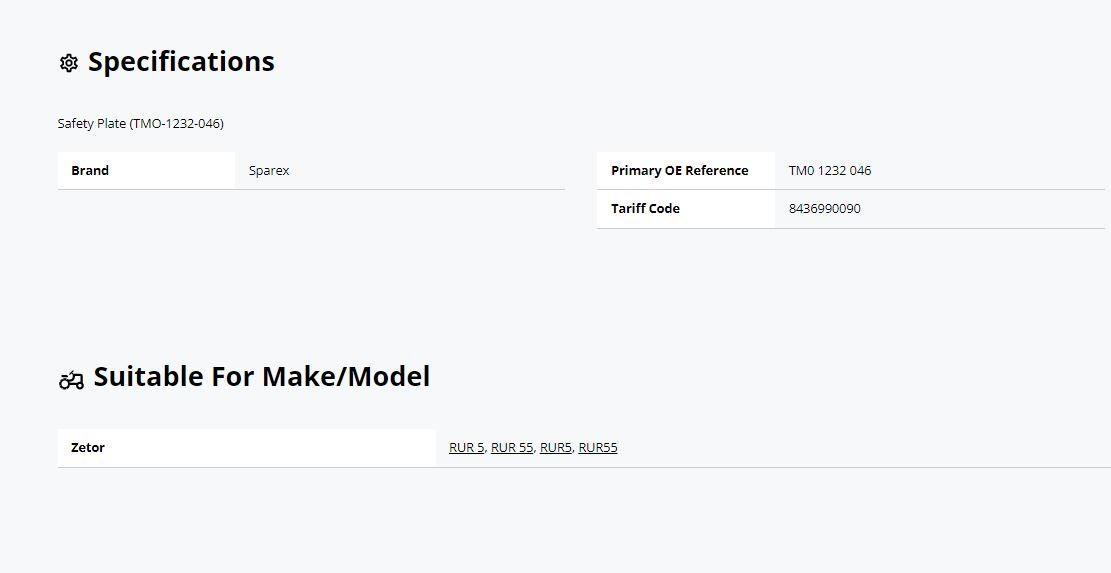Click the tractor icon beside Suitable For Make/Model
1111x573 pixels.
(x=71, y=380)
